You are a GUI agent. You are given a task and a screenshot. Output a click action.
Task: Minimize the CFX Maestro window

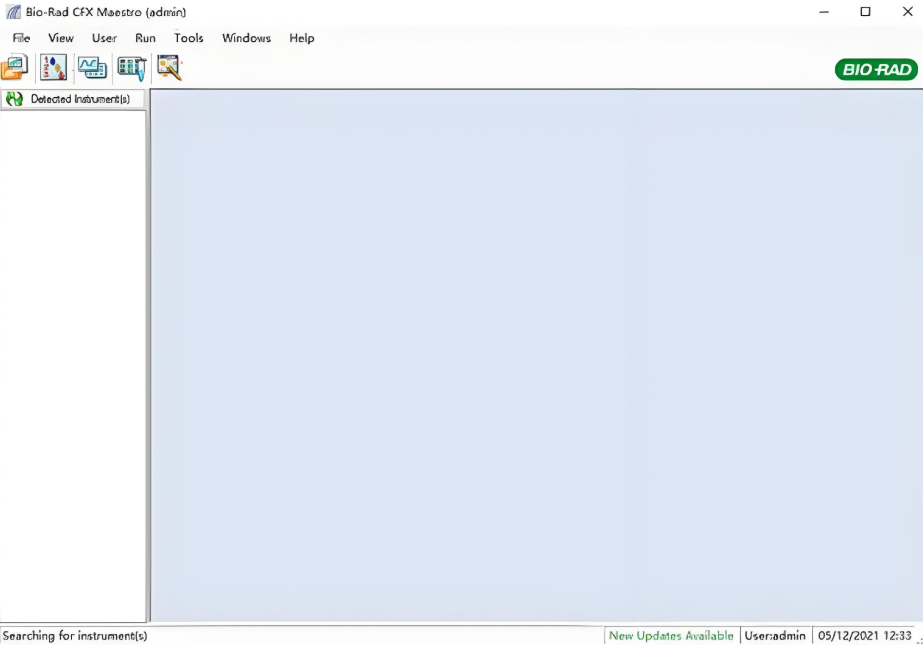824,12
